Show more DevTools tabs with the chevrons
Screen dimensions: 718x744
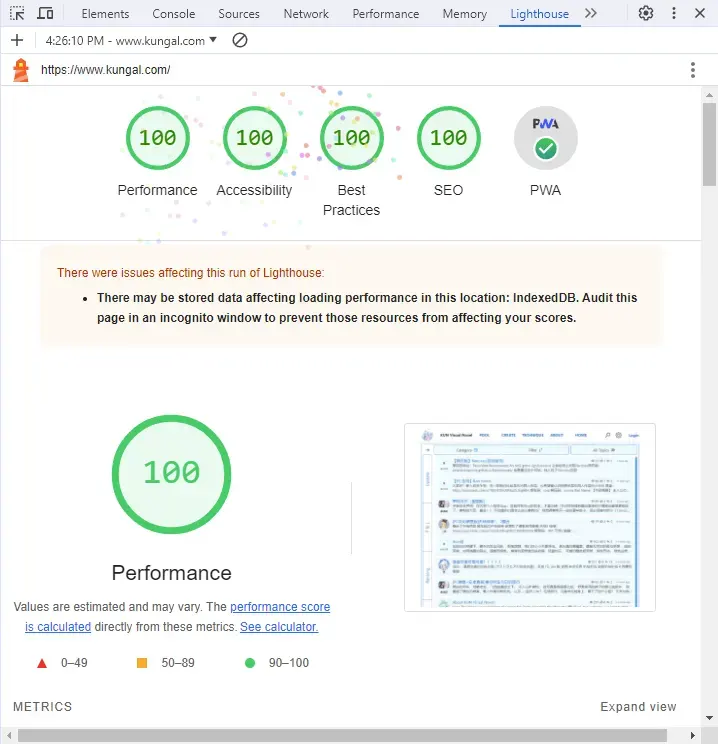pyautogui.click(x=591, y=13)
